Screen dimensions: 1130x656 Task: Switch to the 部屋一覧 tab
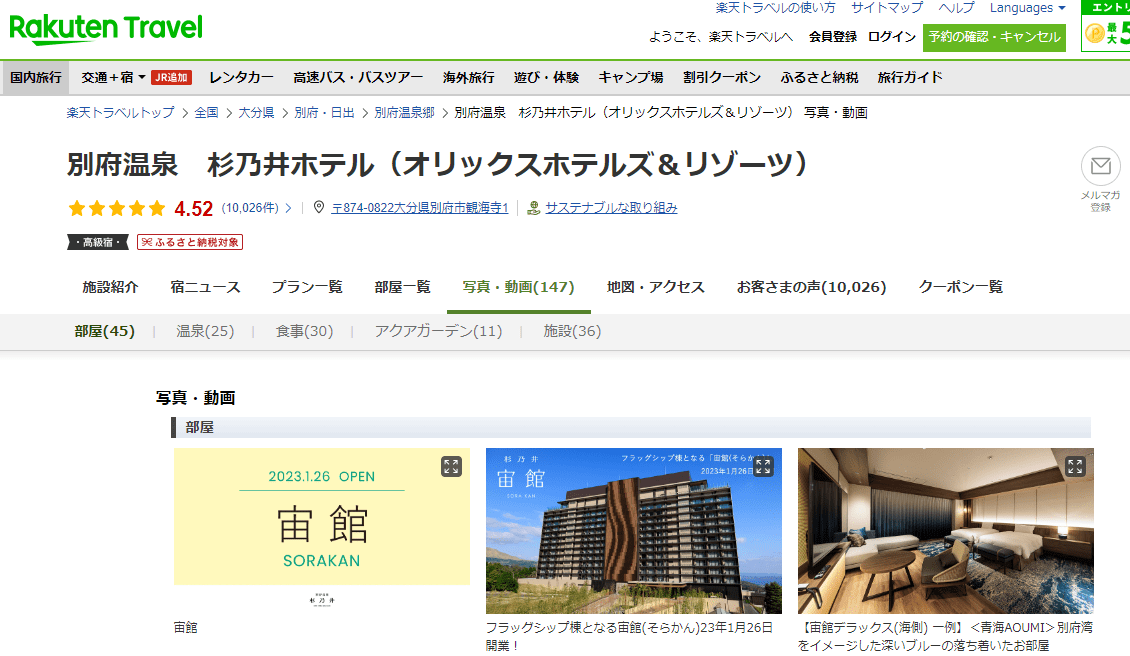[402, 287]
